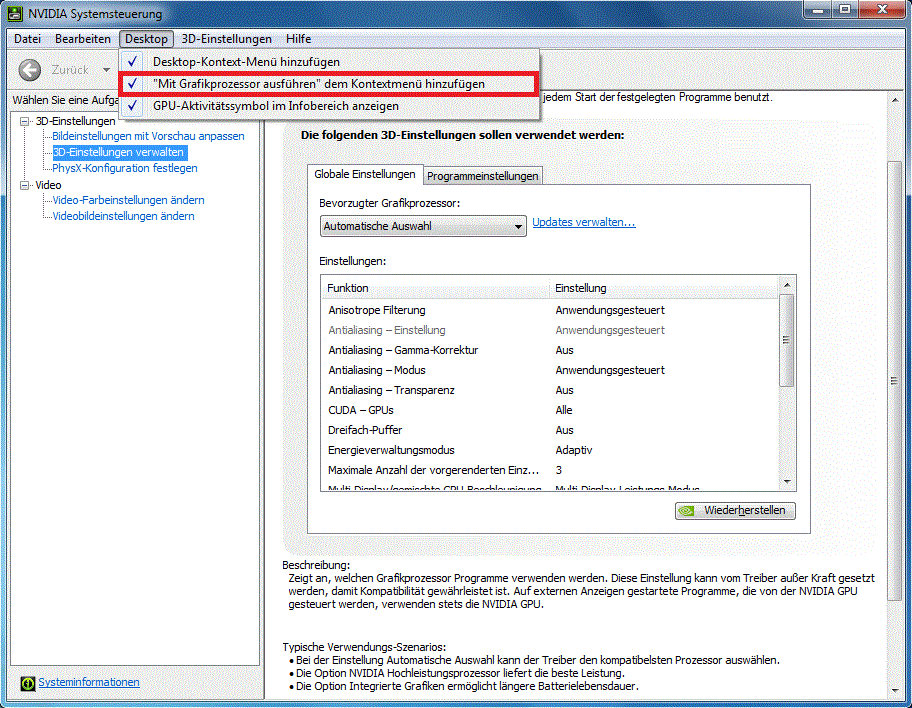The image size is (912, 708).
Task: Select Antialiasing – Gamma-Korrektur row
Action: pos(550,350)
